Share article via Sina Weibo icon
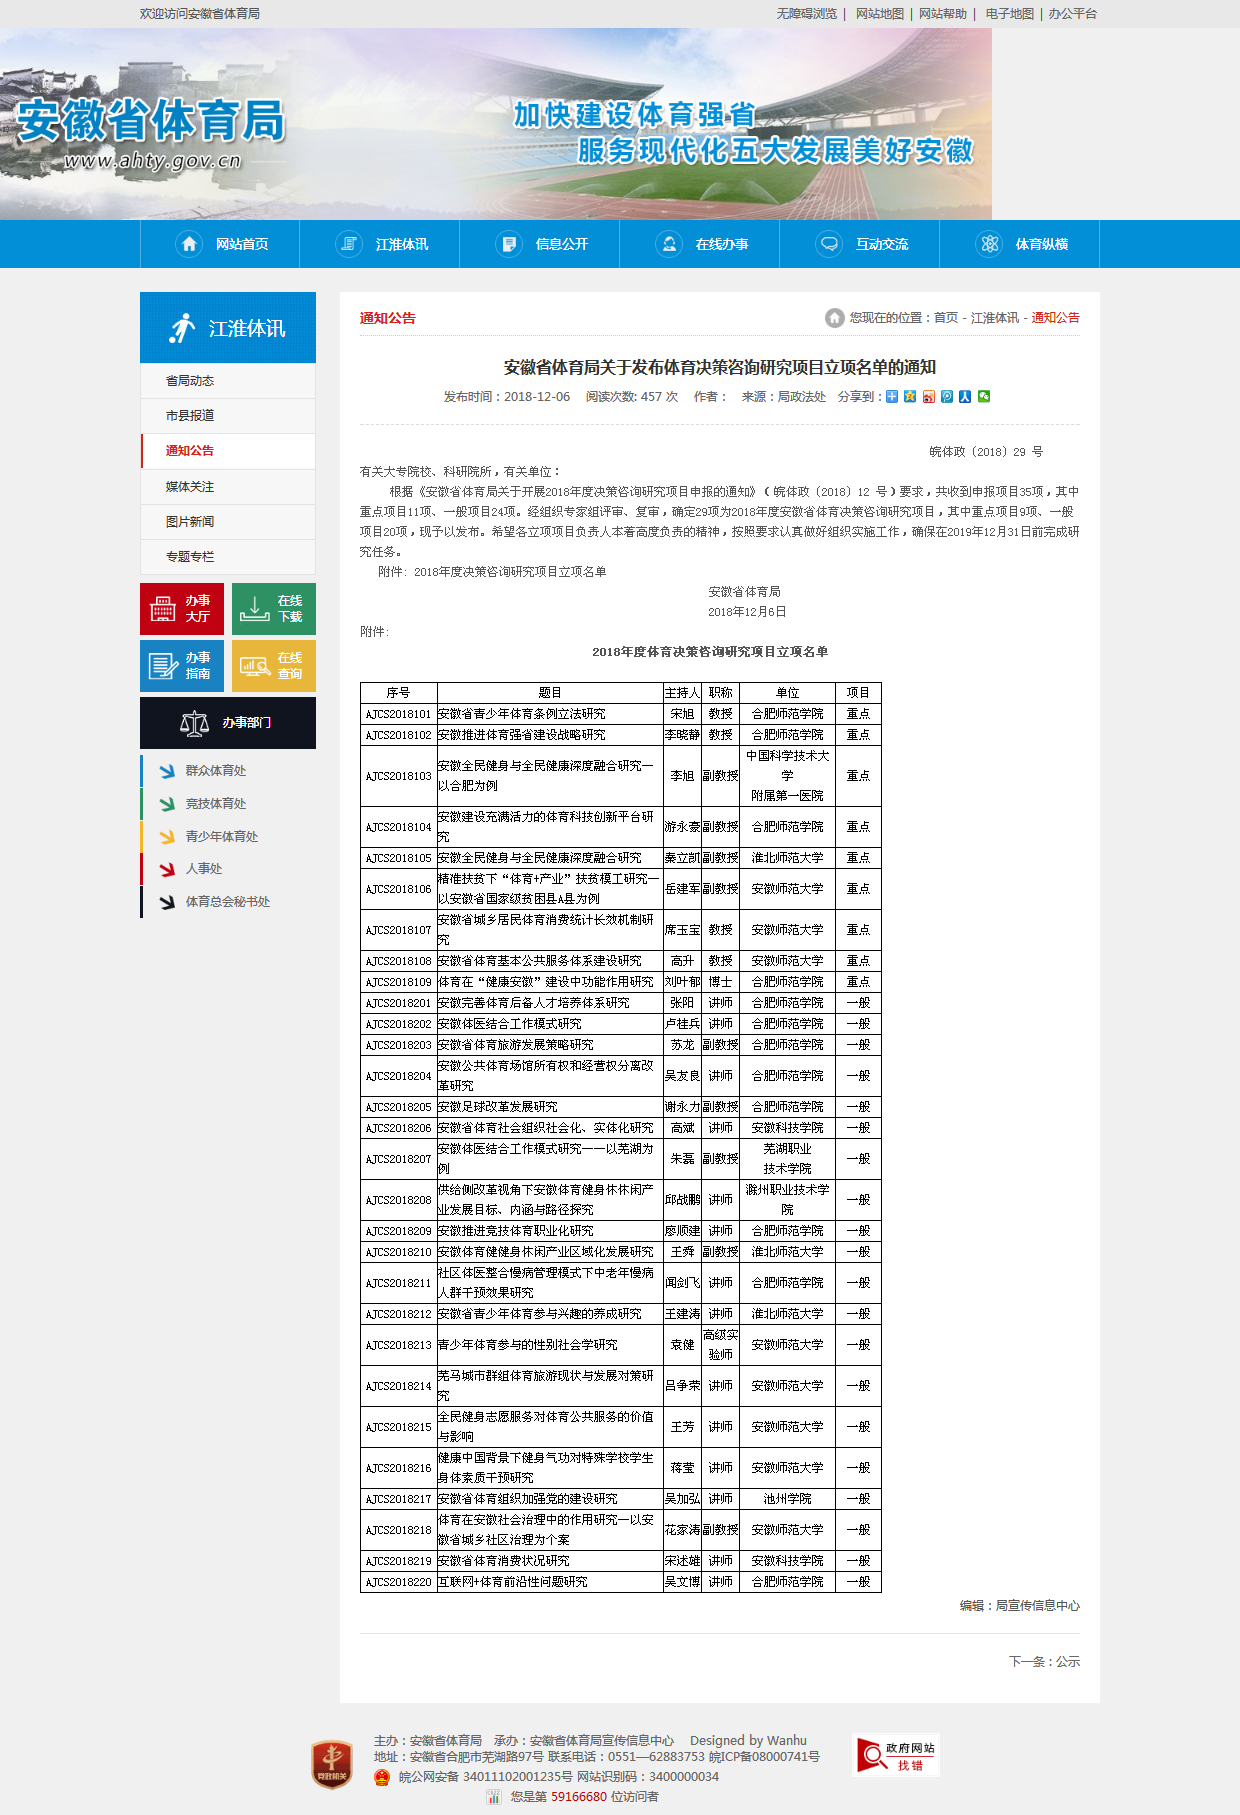The height and width of the screenshot is (1815, 1240). 929,397
